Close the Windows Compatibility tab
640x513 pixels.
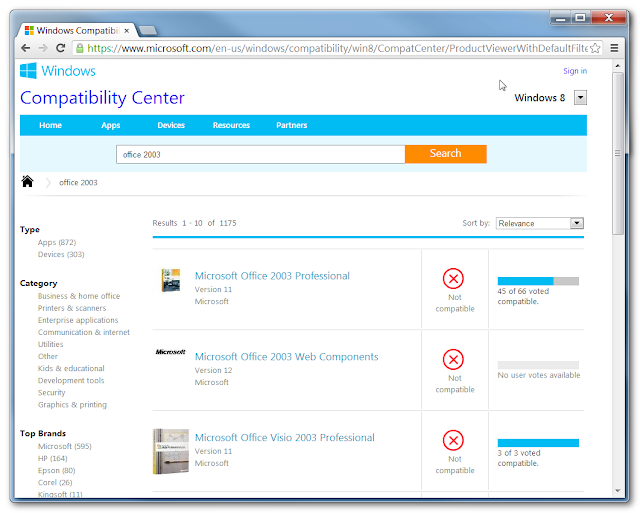click(127, 31)
